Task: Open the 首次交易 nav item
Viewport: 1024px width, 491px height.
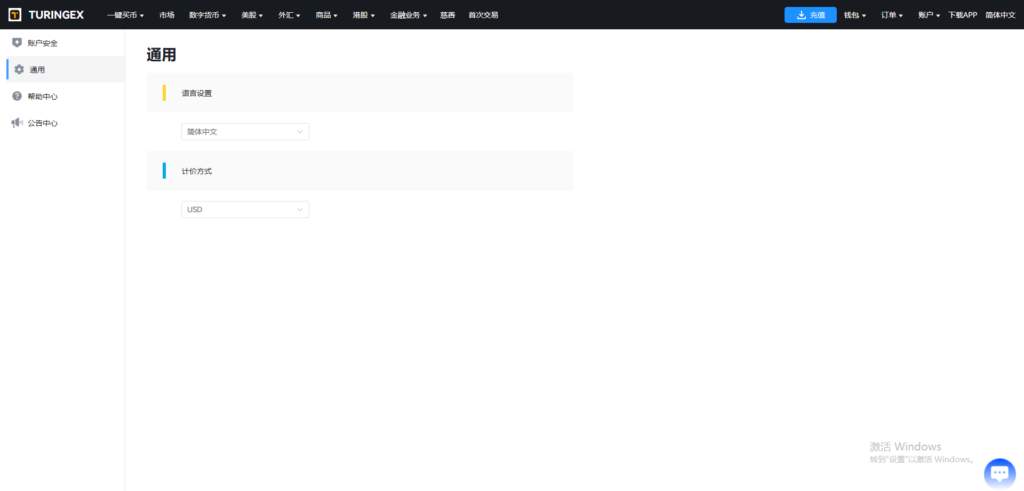Action: click(x=483, y=15)
